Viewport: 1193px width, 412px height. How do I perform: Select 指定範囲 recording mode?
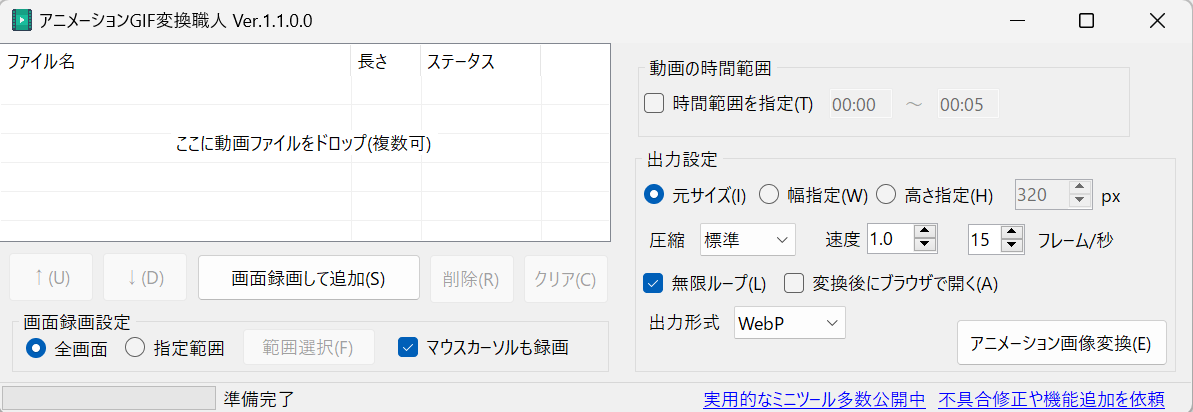(135, 348)
